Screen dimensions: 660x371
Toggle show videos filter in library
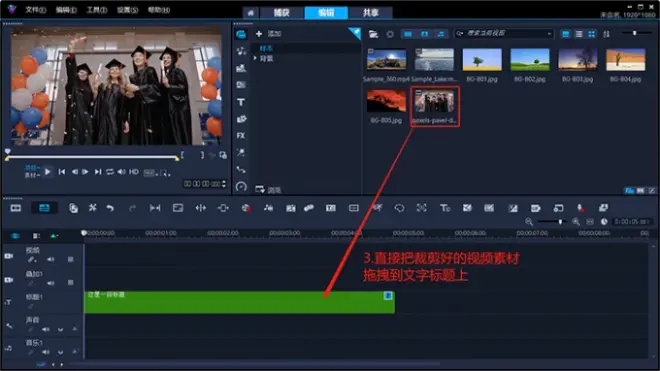click(408, 34)
